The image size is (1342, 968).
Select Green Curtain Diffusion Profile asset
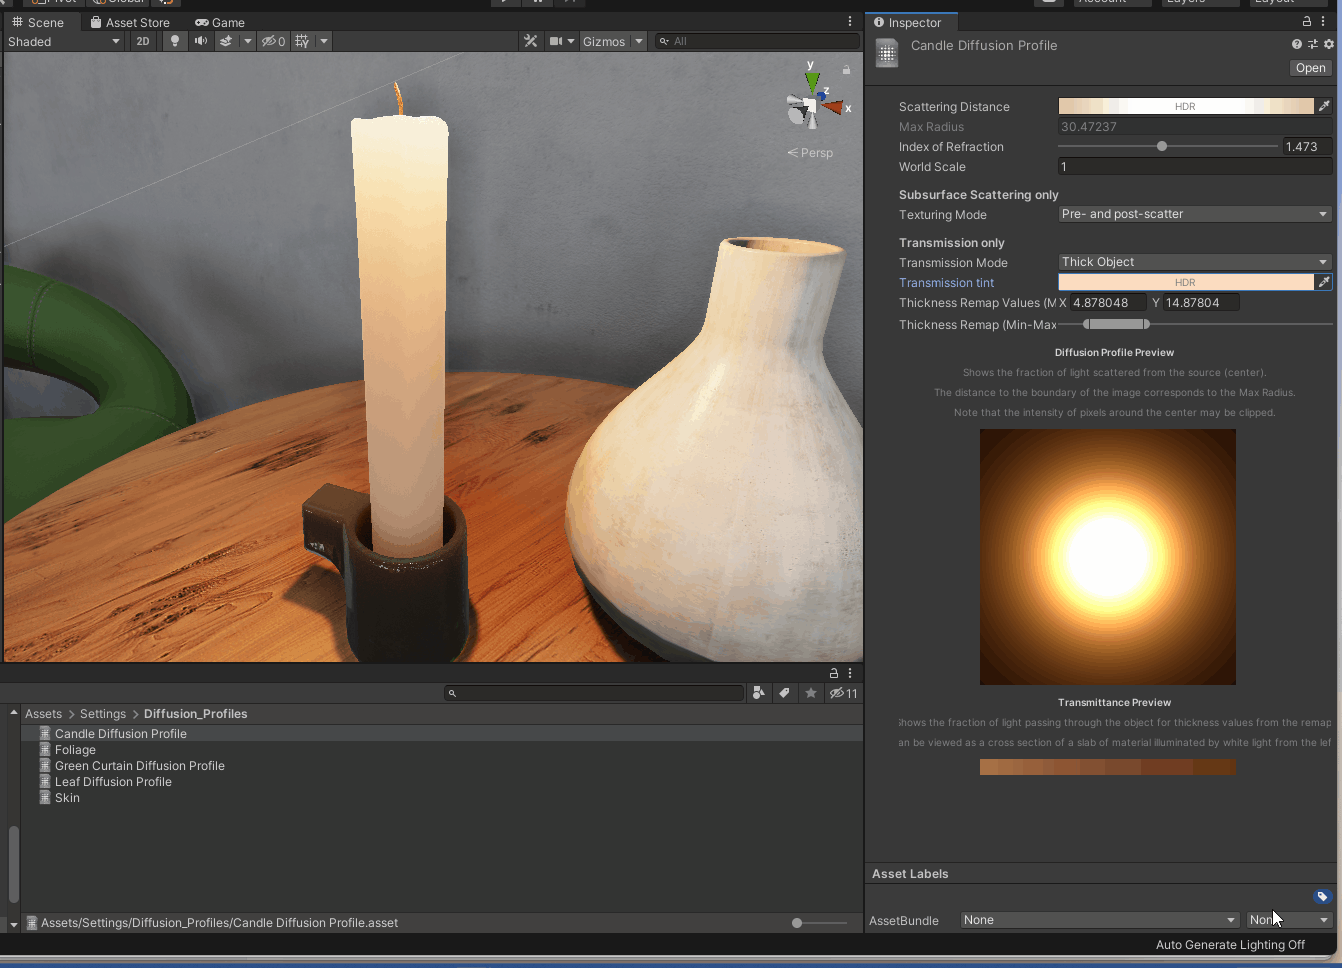tap(139, 766)
